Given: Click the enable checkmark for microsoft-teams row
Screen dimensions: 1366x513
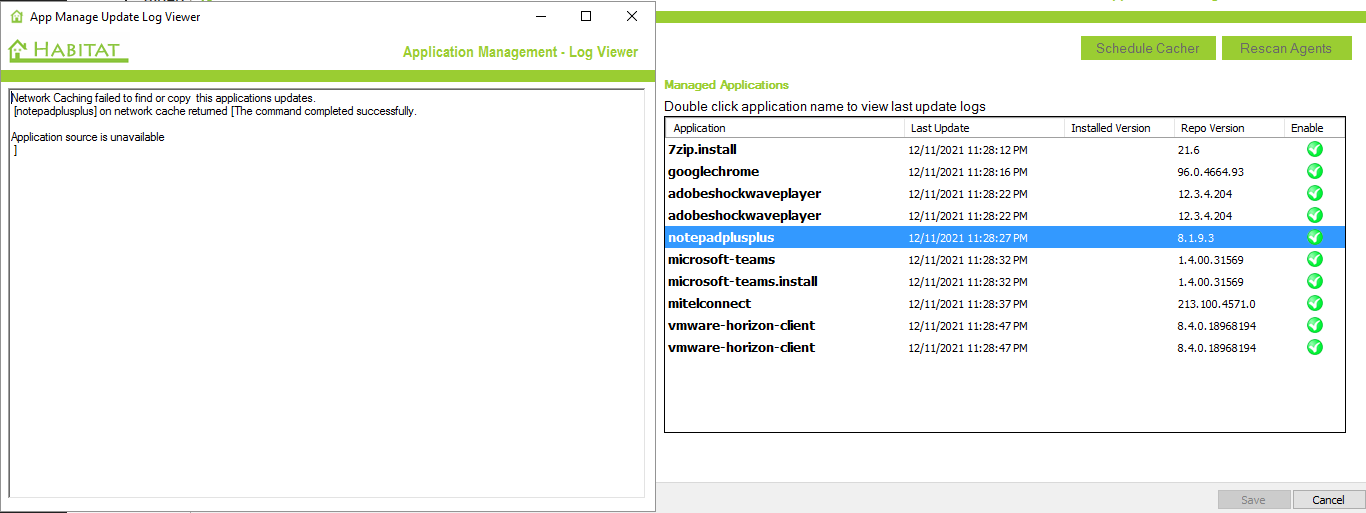Looking at the screenshot, I should point(1314,259).
